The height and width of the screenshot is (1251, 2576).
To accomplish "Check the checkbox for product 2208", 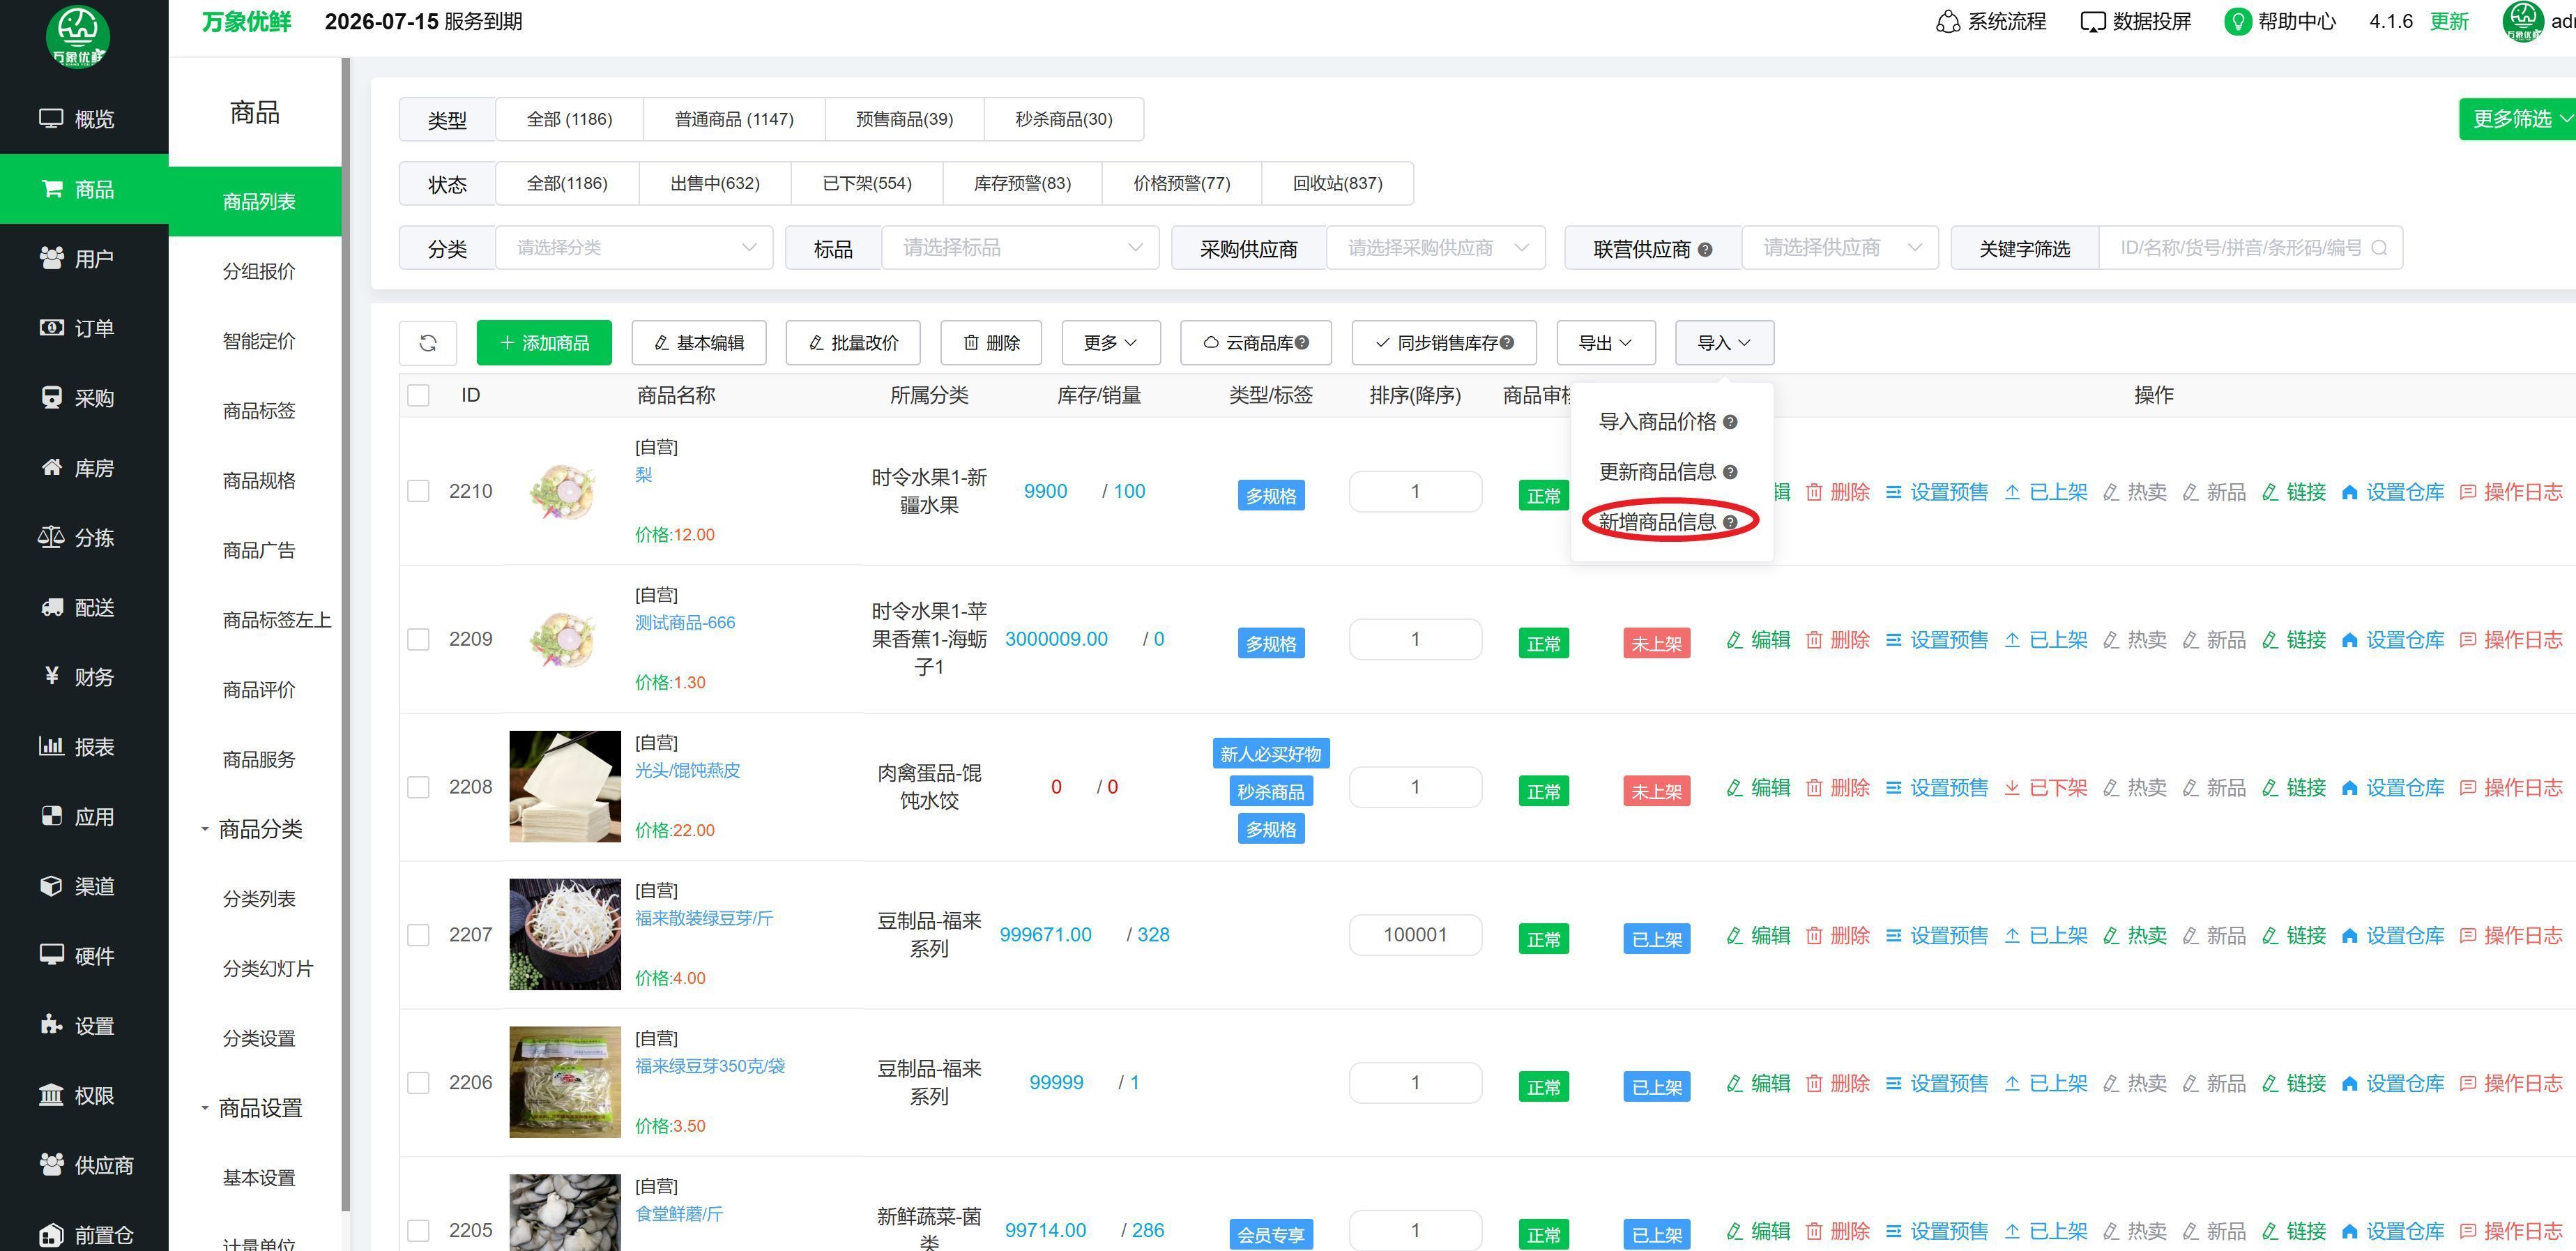I will [418, 787].
